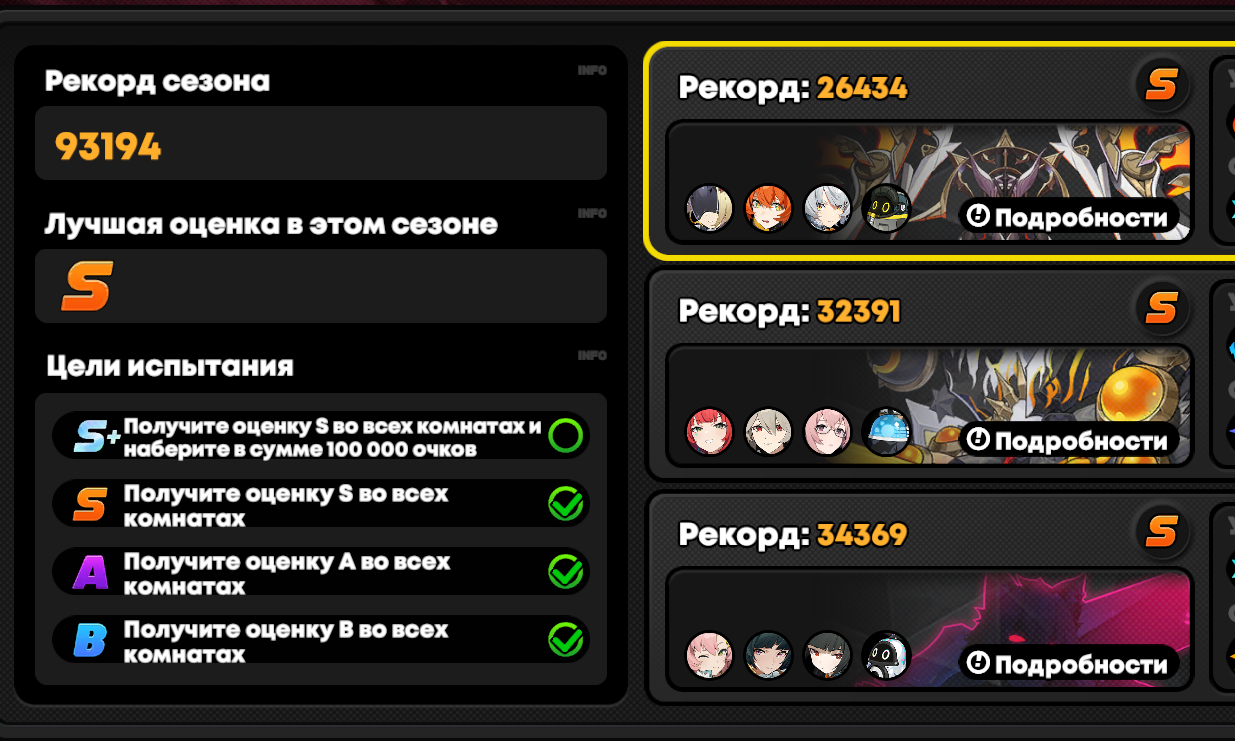Click the white penguin bangboo icon in third team
The image size is (1235, 741).
coord(887,656)
